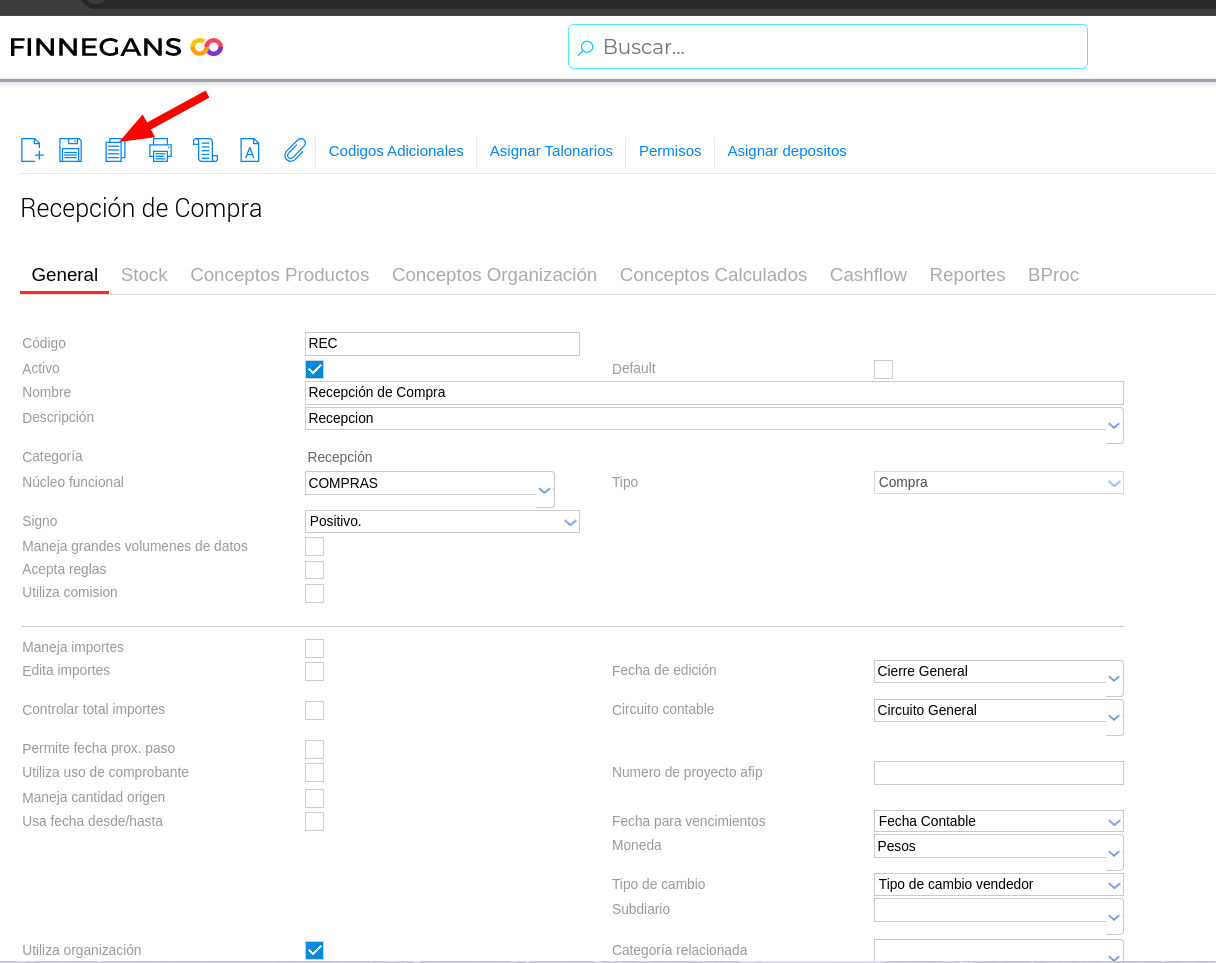This screenshot has width=1216, height=963.
Task: Click the Buscar search field
Action: (840, 47)
